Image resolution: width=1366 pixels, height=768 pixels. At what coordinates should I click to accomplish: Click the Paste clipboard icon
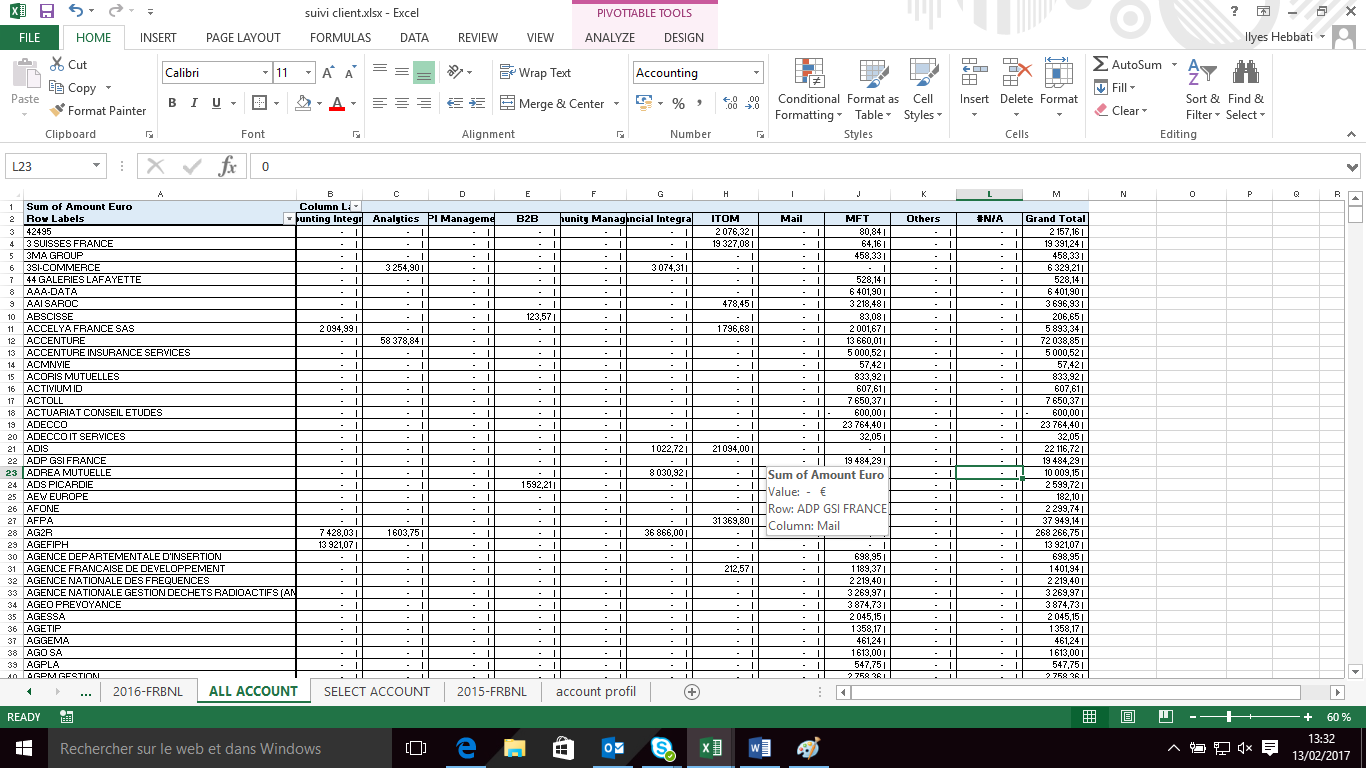(25, 75)
